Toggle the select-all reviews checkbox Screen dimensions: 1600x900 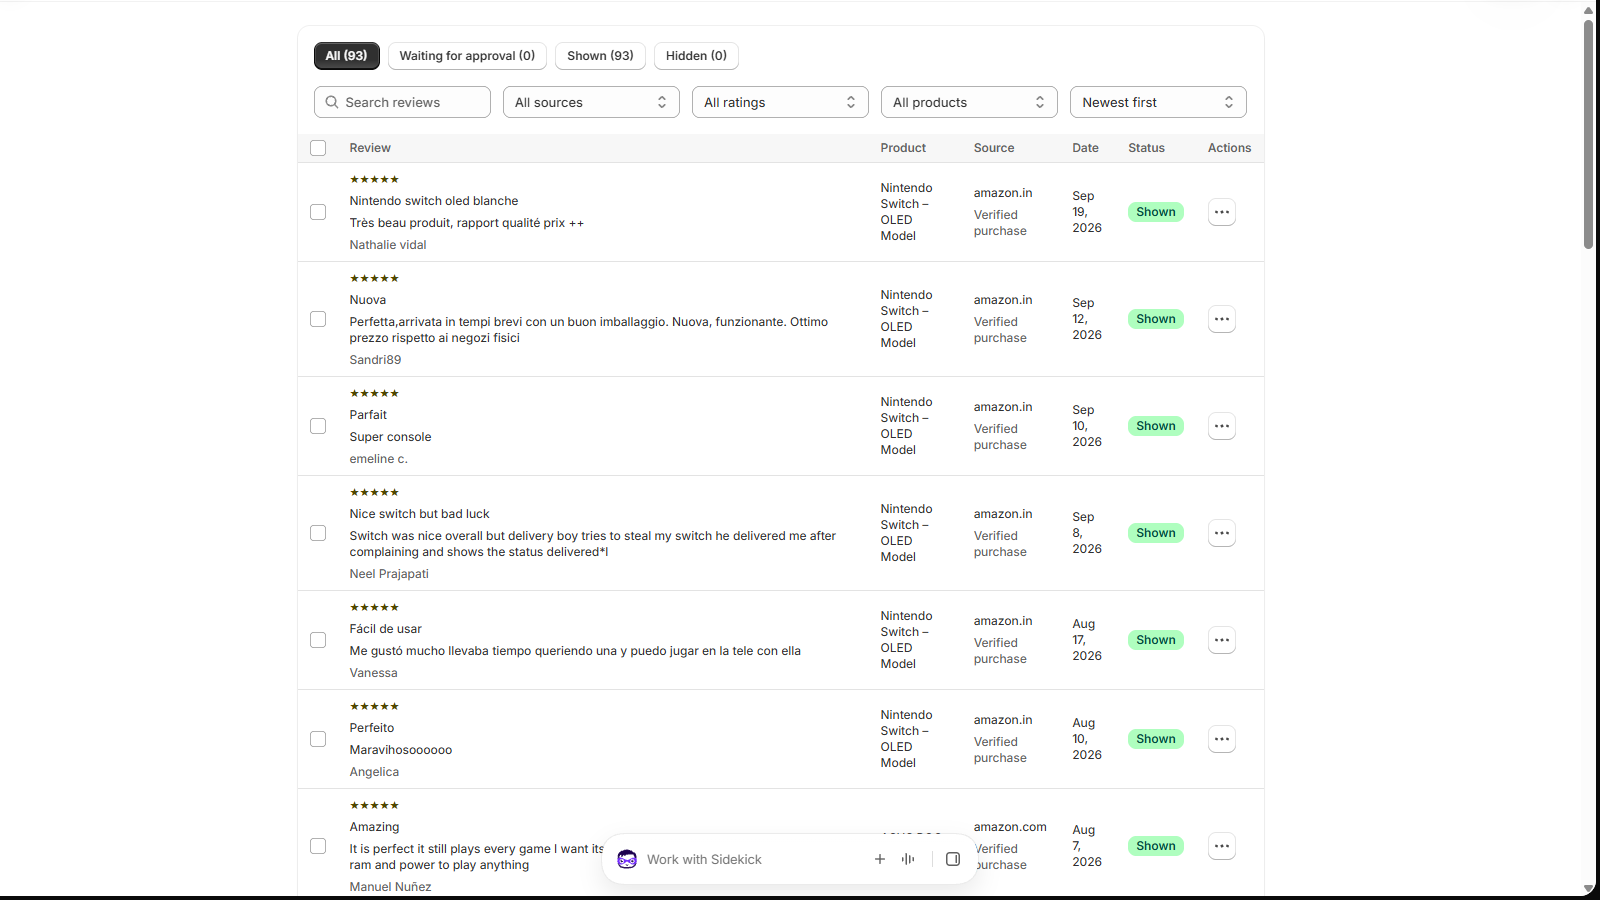[318, 148]
